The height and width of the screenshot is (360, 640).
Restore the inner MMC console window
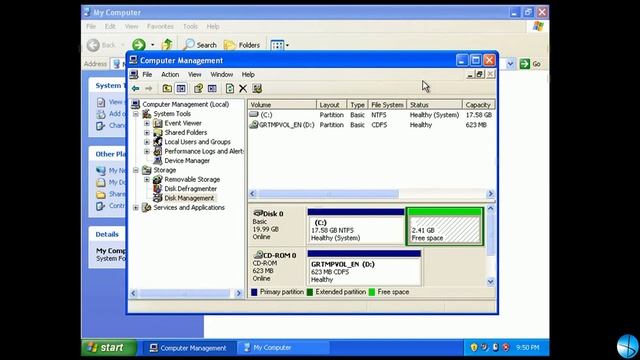point(480,74)
